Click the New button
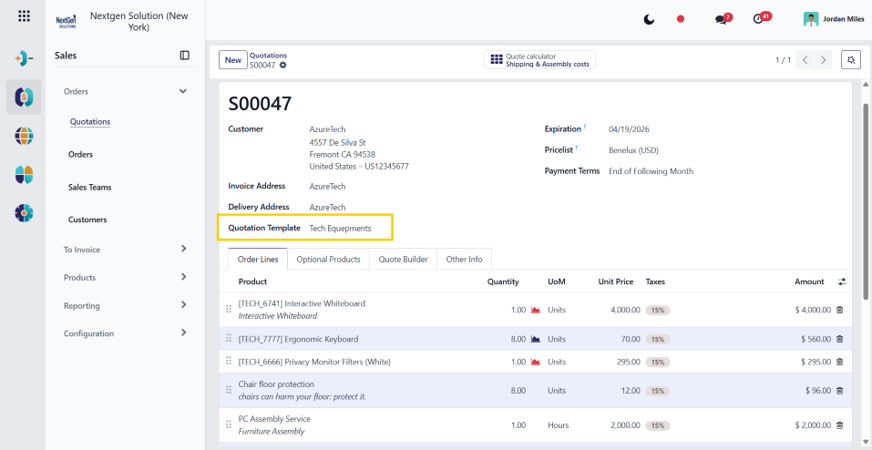872x450 pixels. coord(233,60)
